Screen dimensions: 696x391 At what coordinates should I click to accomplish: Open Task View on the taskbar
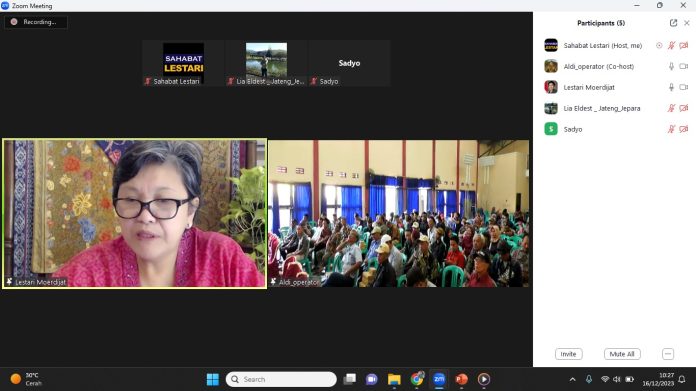350,379
